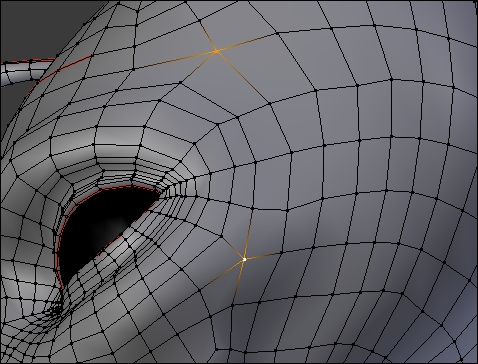The width and height of the screenshot is (478, 364).
Task: Select orange edge going right from white vertex
Action: tap(263, 256)
